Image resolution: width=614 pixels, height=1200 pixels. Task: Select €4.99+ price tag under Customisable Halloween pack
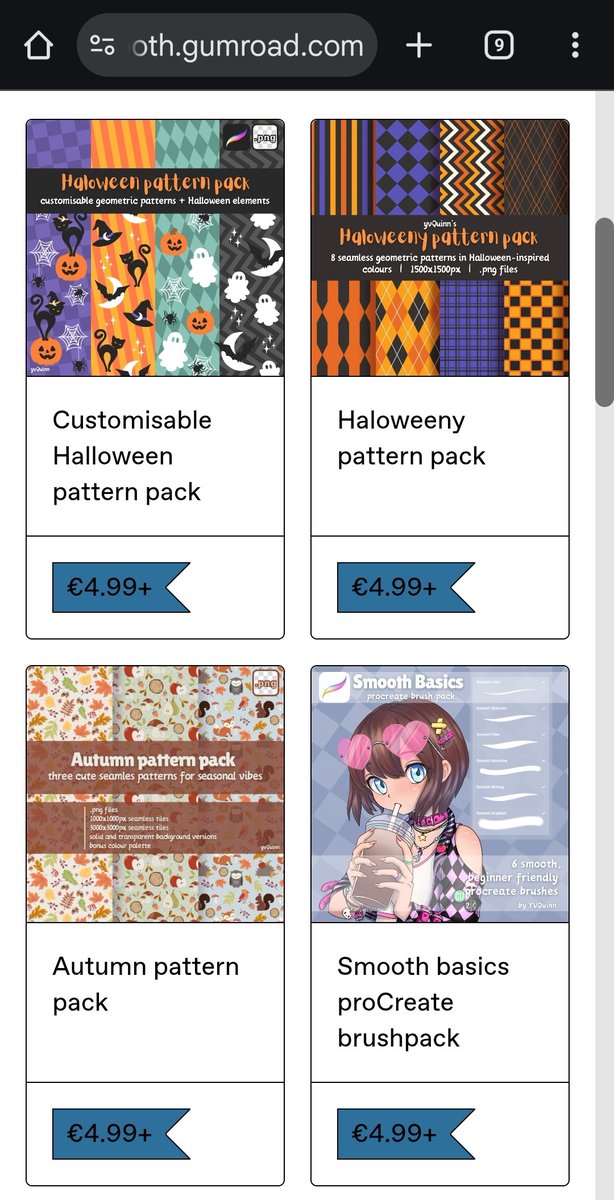(120, 587)
